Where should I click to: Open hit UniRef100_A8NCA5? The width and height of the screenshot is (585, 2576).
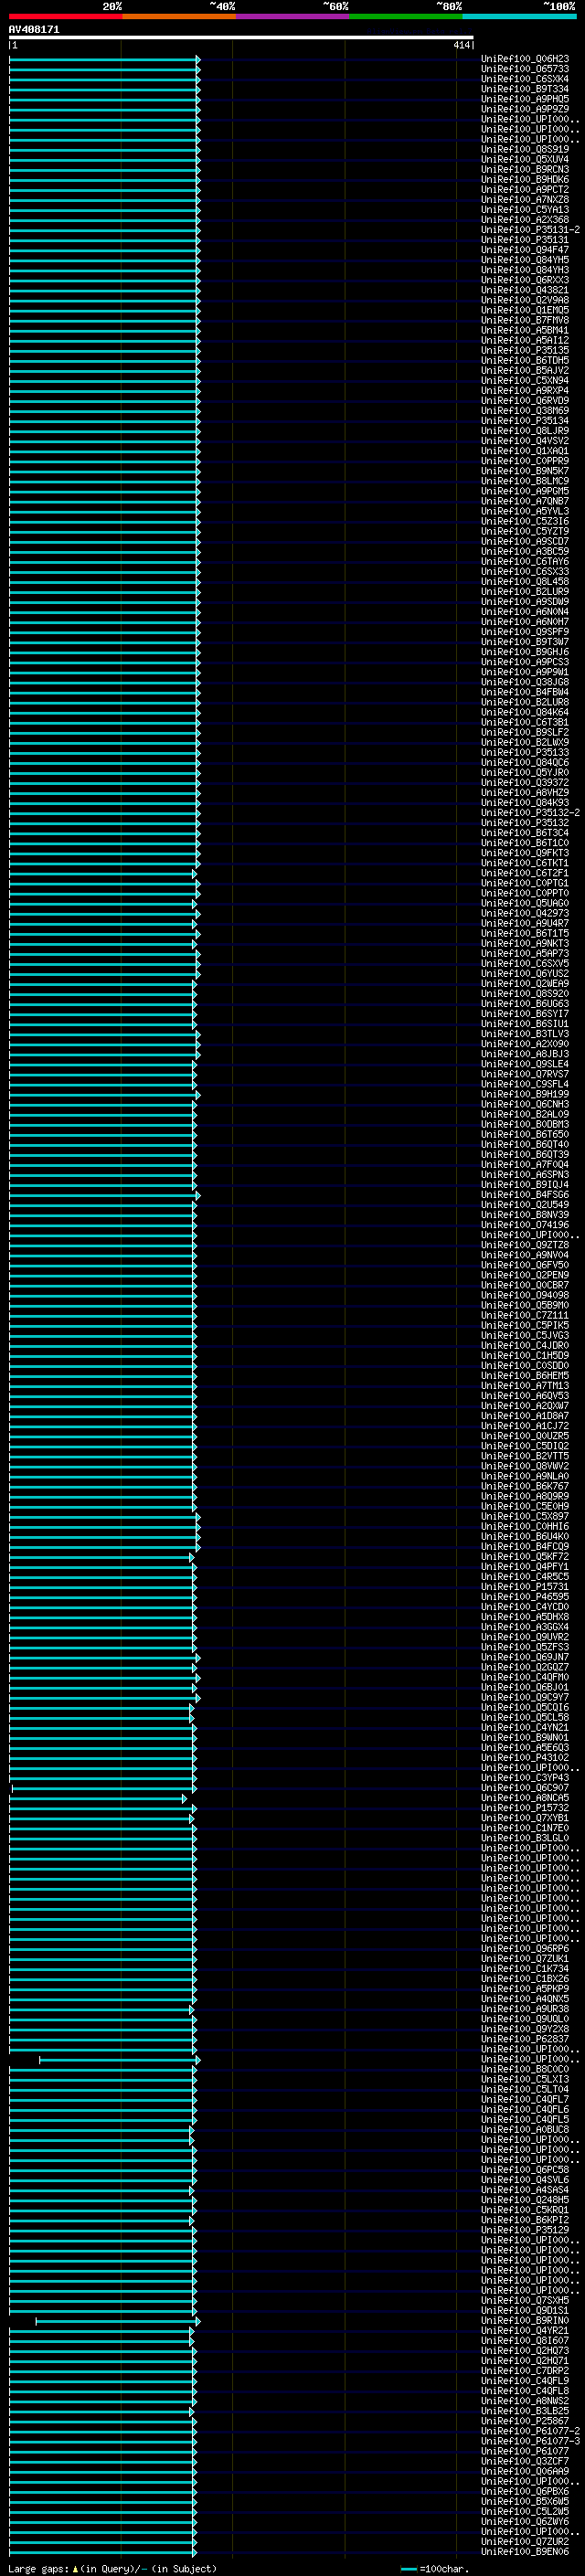pyautogui.click(x=525, y=1798)
